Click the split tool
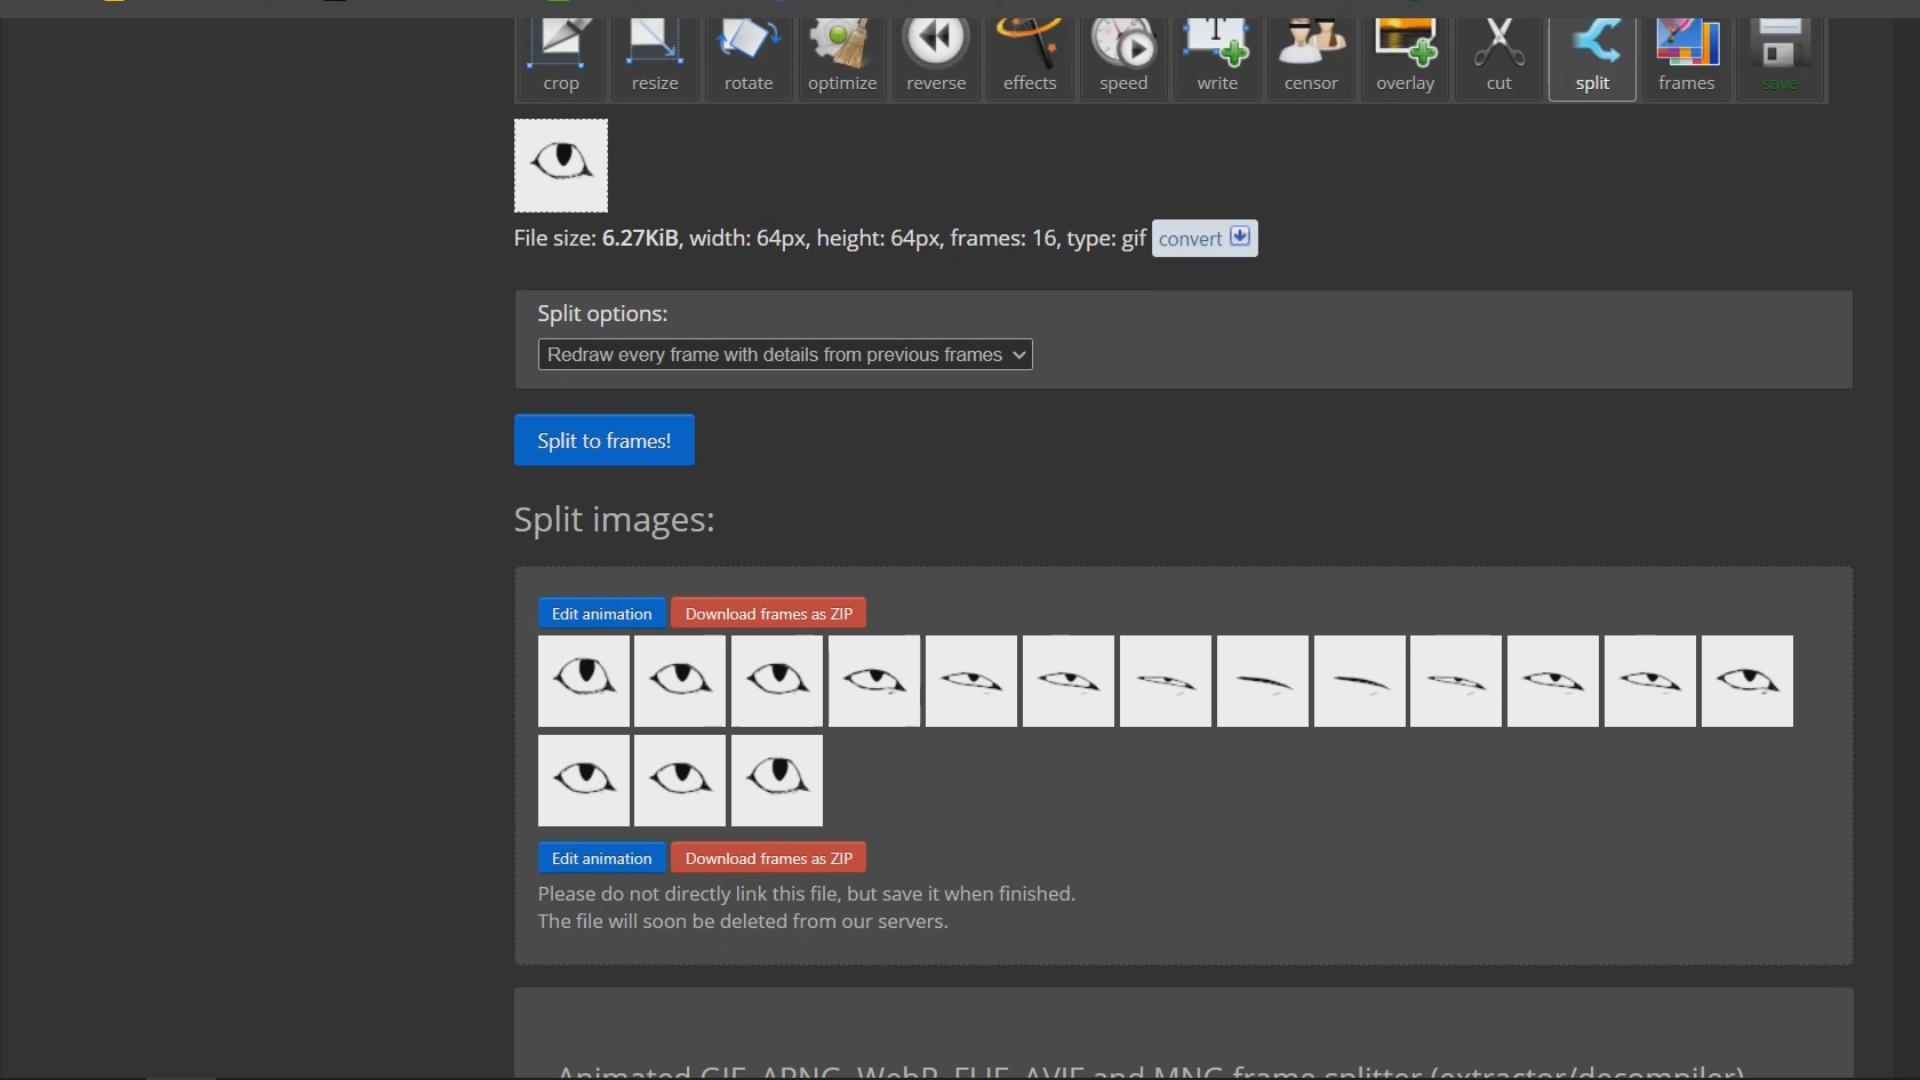The image size is (1920, 1080). pyautogui.click(x=1592, y=58)
